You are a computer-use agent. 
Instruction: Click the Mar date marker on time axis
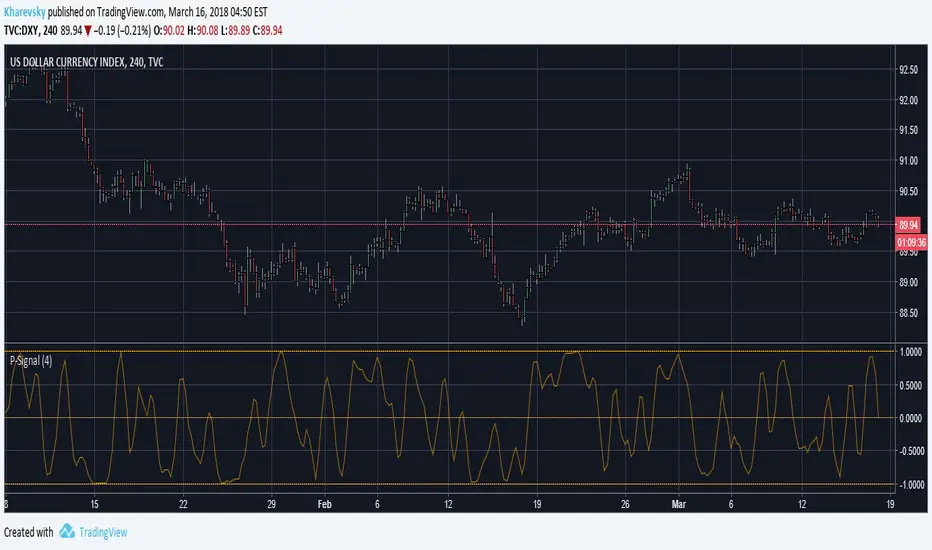click(678, 504)
